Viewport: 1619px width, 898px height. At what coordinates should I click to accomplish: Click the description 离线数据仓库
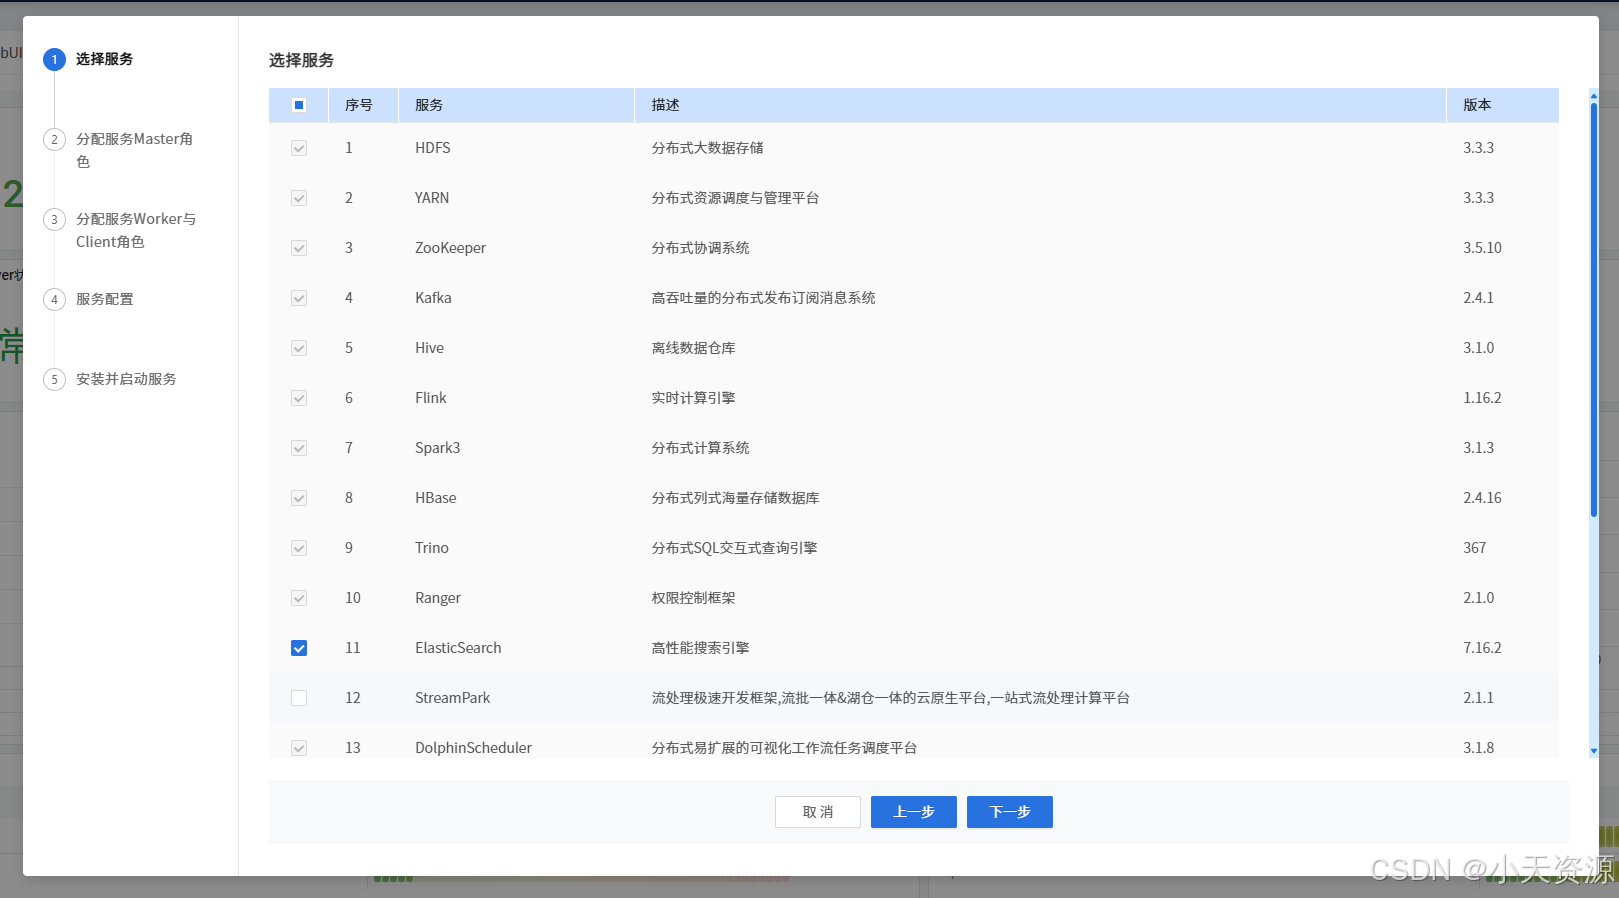pyautogui.click(x=694, y=348)
